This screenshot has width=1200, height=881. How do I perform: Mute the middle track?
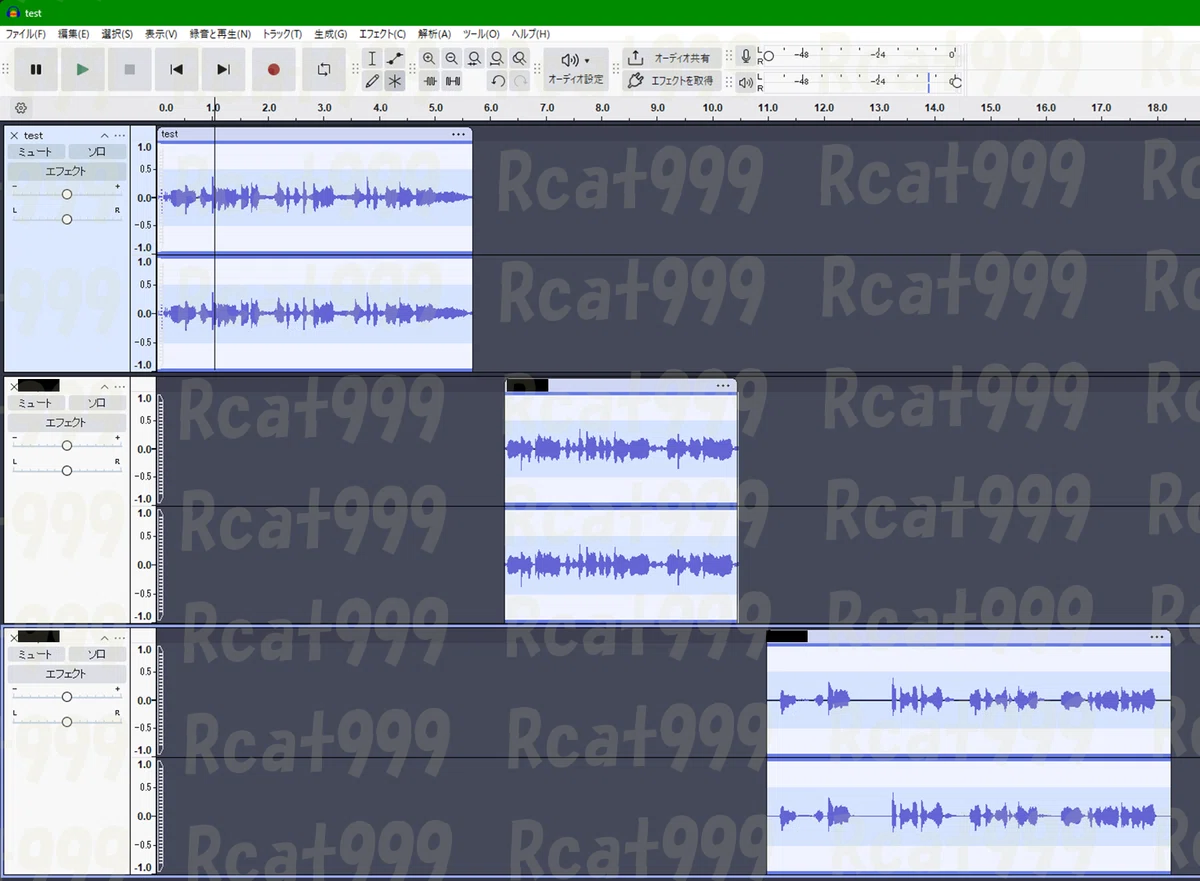tap(36, 403)
